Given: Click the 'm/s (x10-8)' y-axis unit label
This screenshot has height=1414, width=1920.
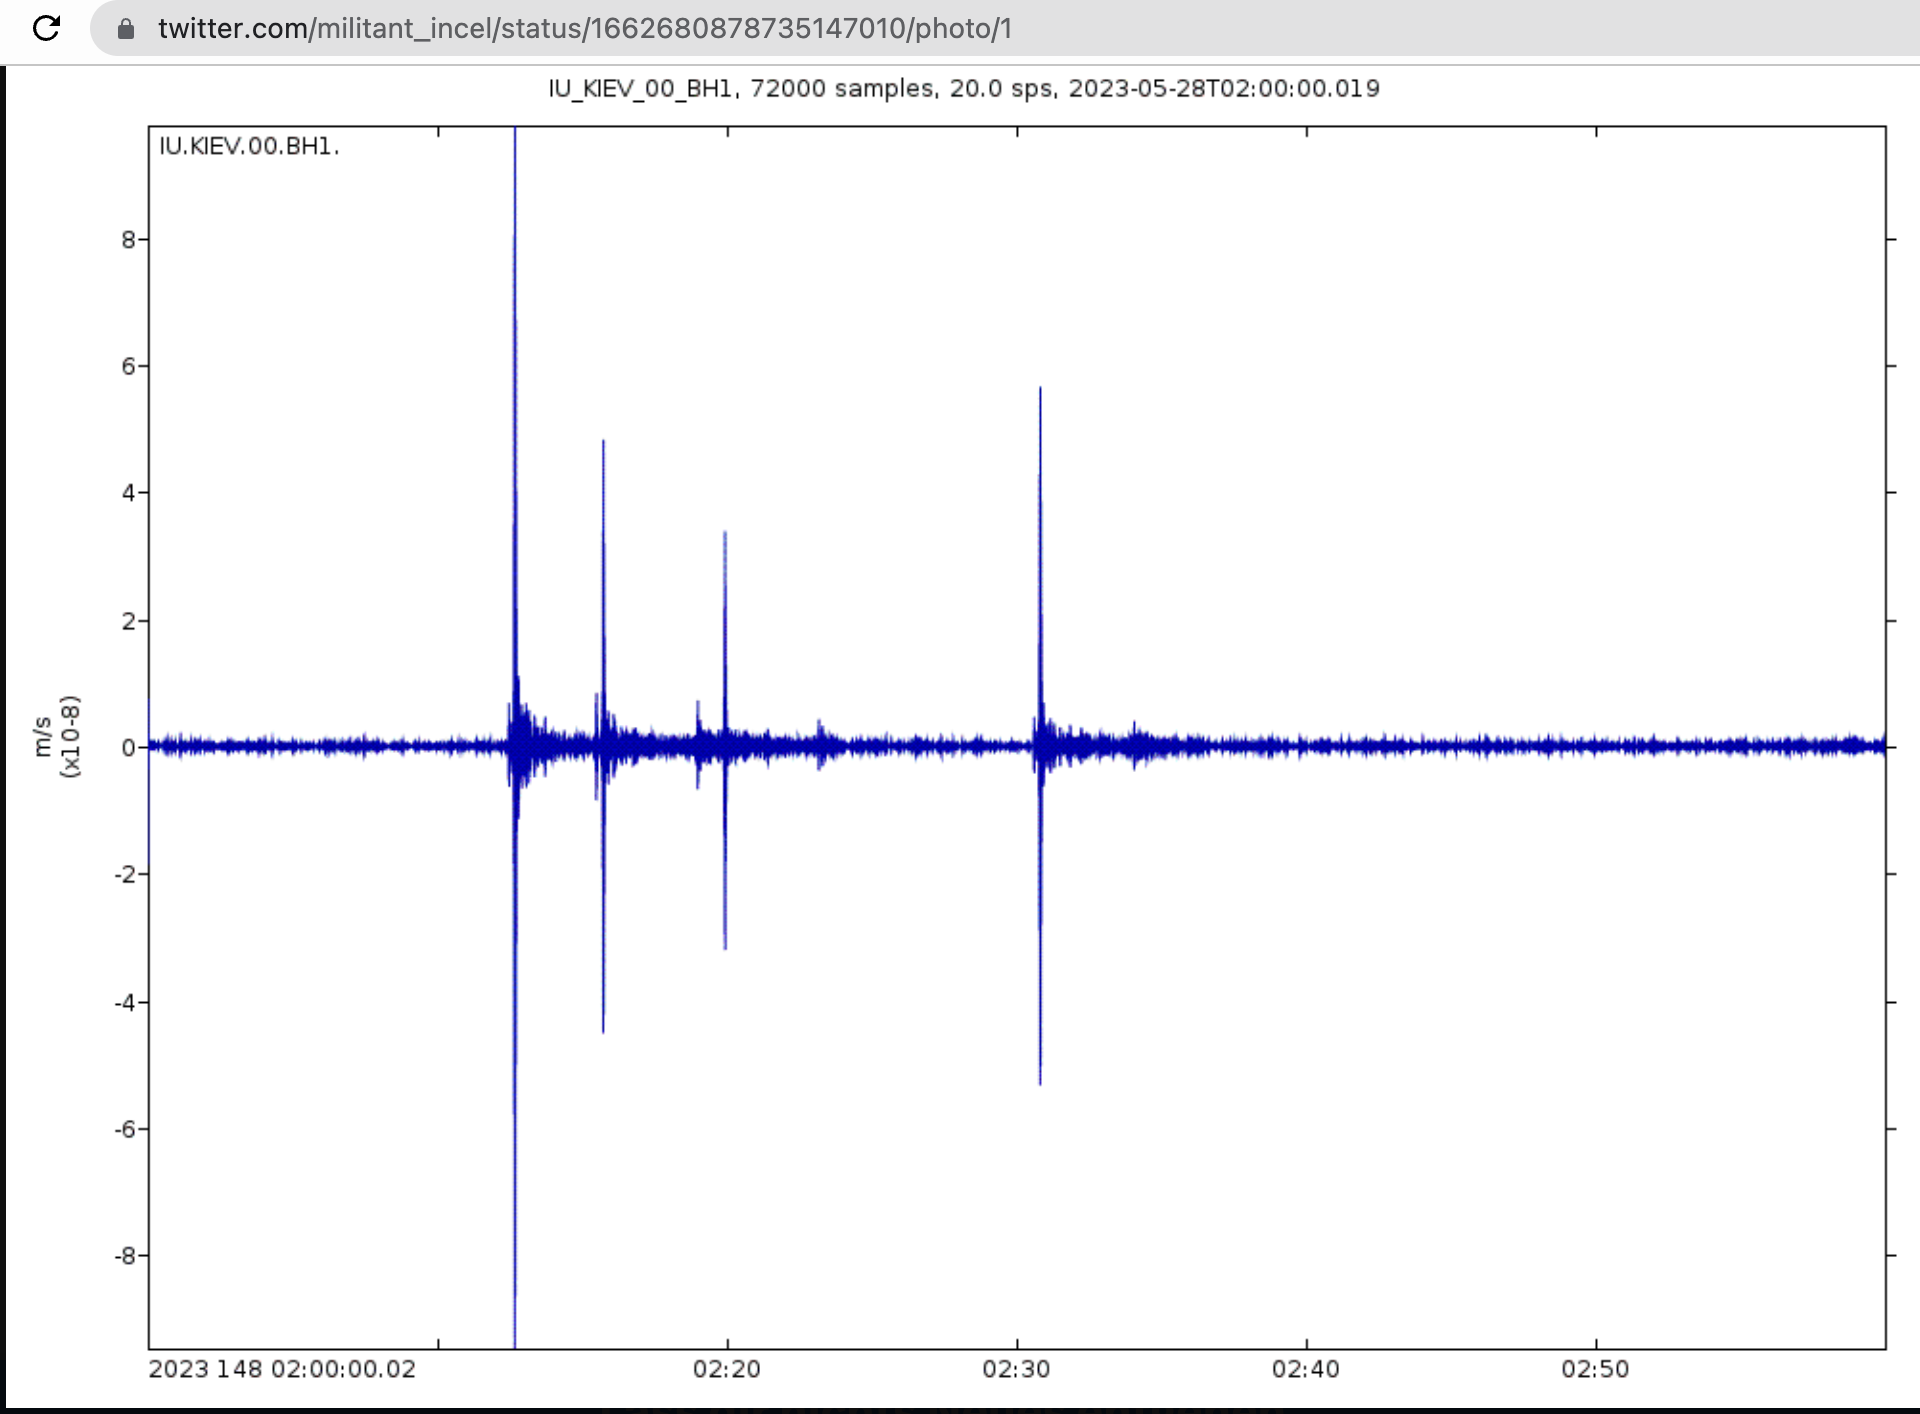Looking at the screenshot, I should click(56, 736).
